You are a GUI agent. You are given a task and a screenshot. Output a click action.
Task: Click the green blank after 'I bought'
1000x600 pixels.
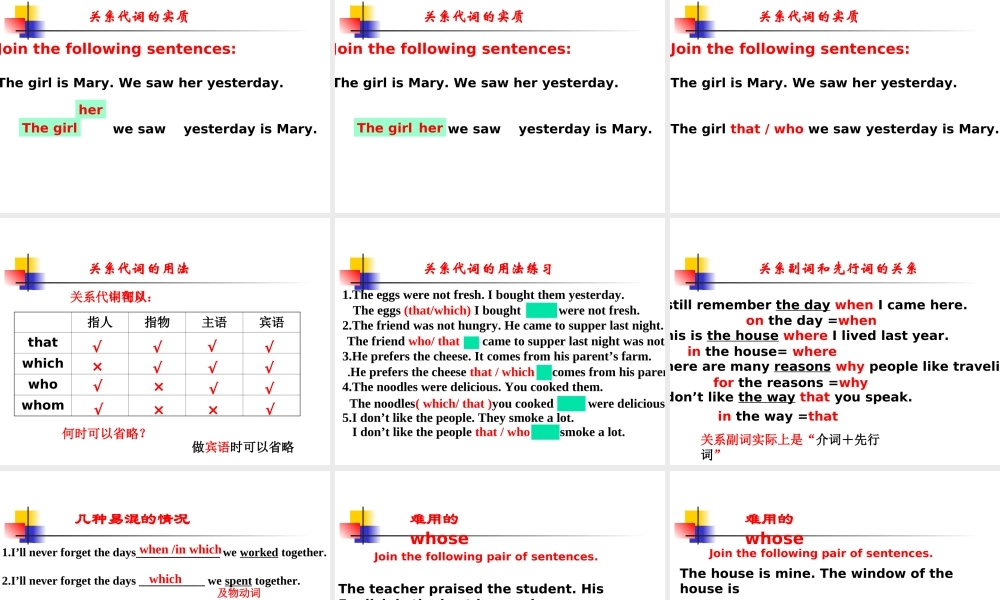[x=541, y=311]
